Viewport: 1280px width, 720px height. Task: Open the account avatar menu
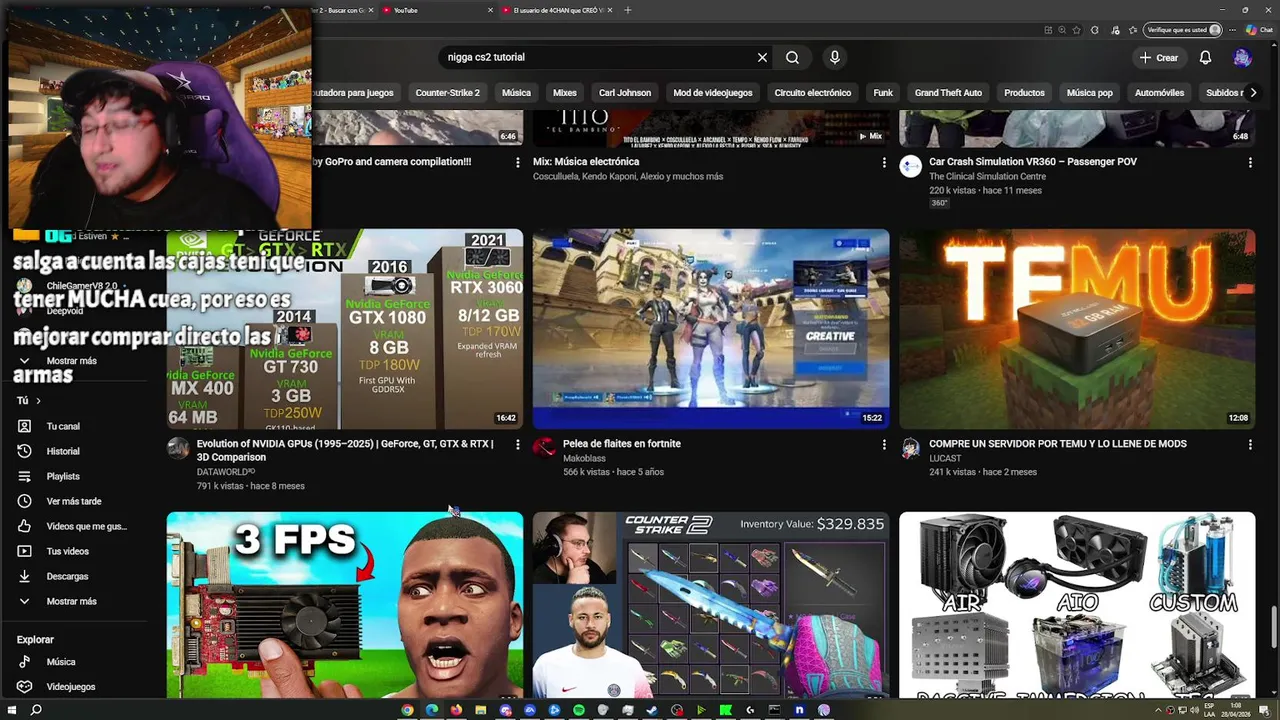[x=1242, y=58]
